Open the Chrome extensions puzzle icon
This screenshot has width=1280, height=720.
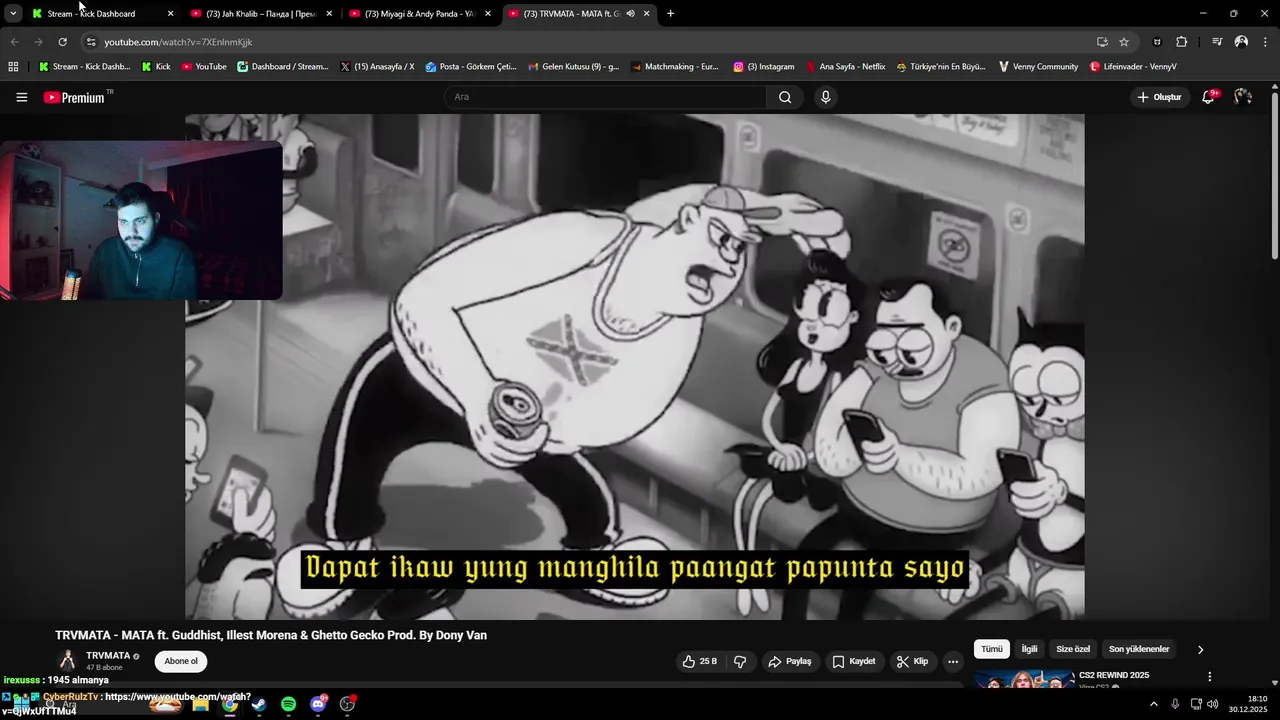[1182, 42]
